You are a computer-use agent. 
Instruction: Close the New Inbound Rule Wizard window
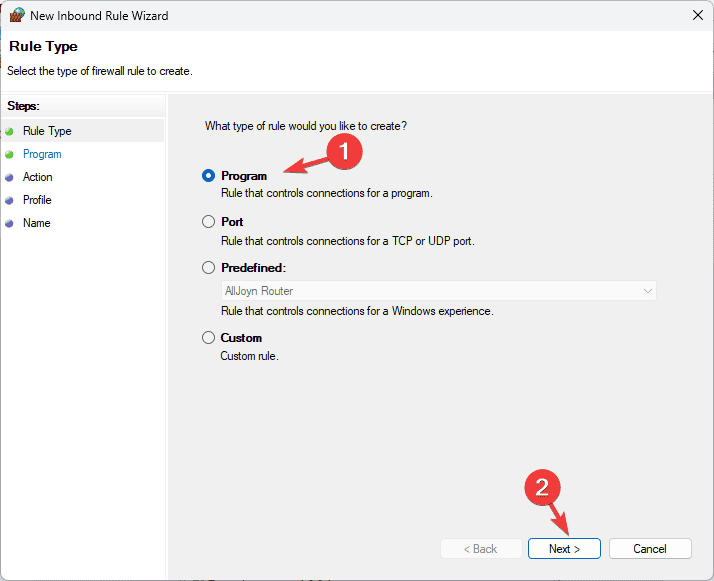pyautogui.click(x=696, y=15)
